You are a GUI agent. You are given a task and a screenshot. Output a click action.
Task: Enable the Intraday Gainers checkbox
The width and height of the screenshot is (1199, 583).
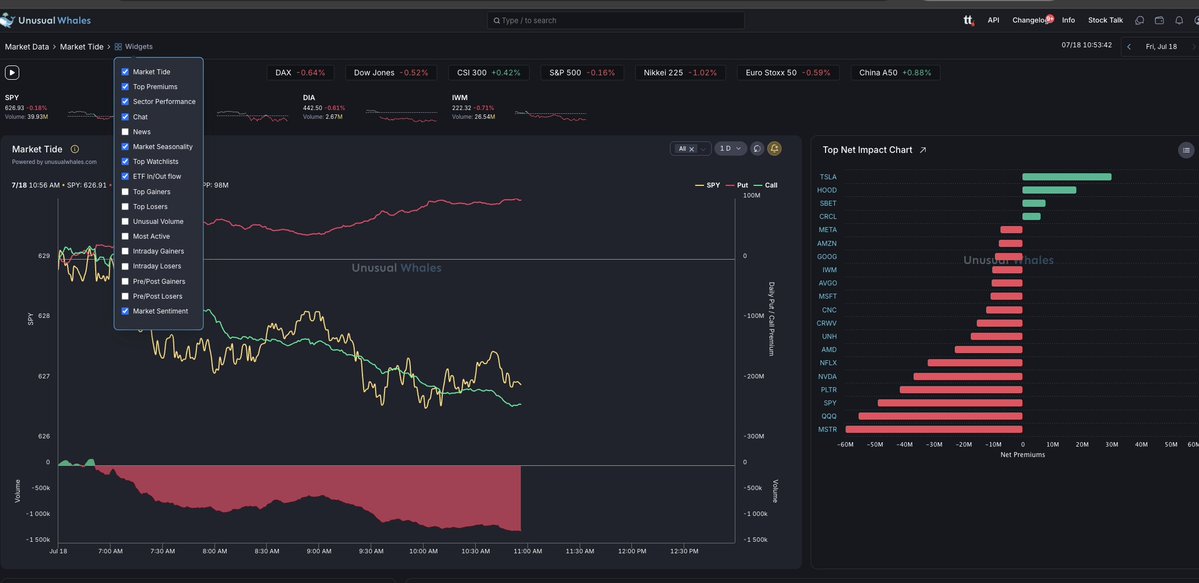point(125,251)
